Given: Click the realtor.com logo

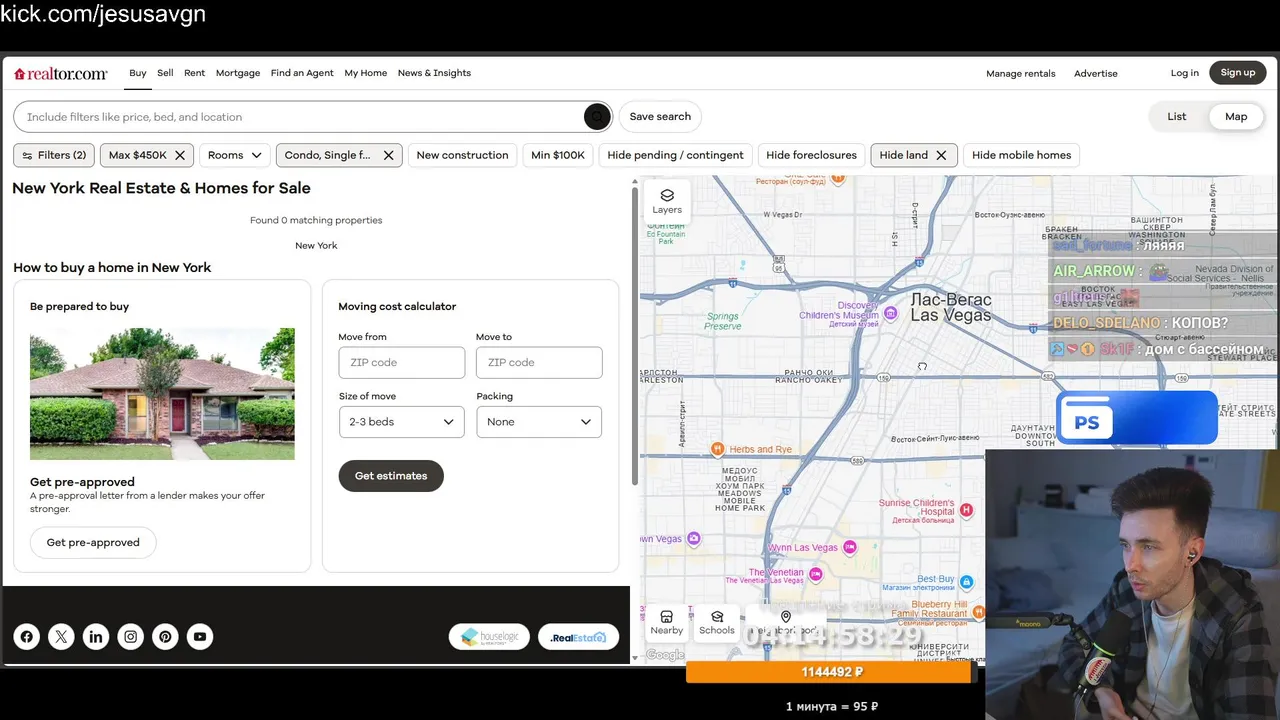Looking at the screenshot, I should (61, 73).
